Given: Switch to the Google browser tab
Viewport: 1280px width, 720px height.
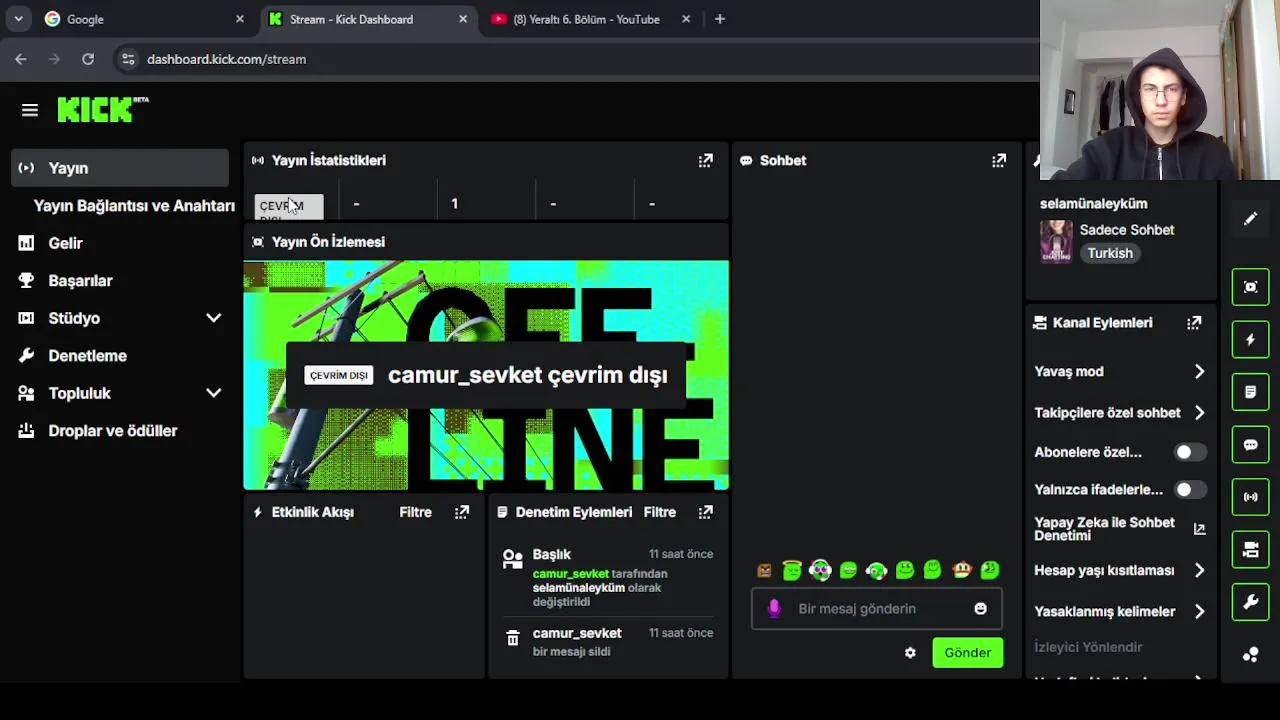Looking at the screenshot, I should point(144,19).
